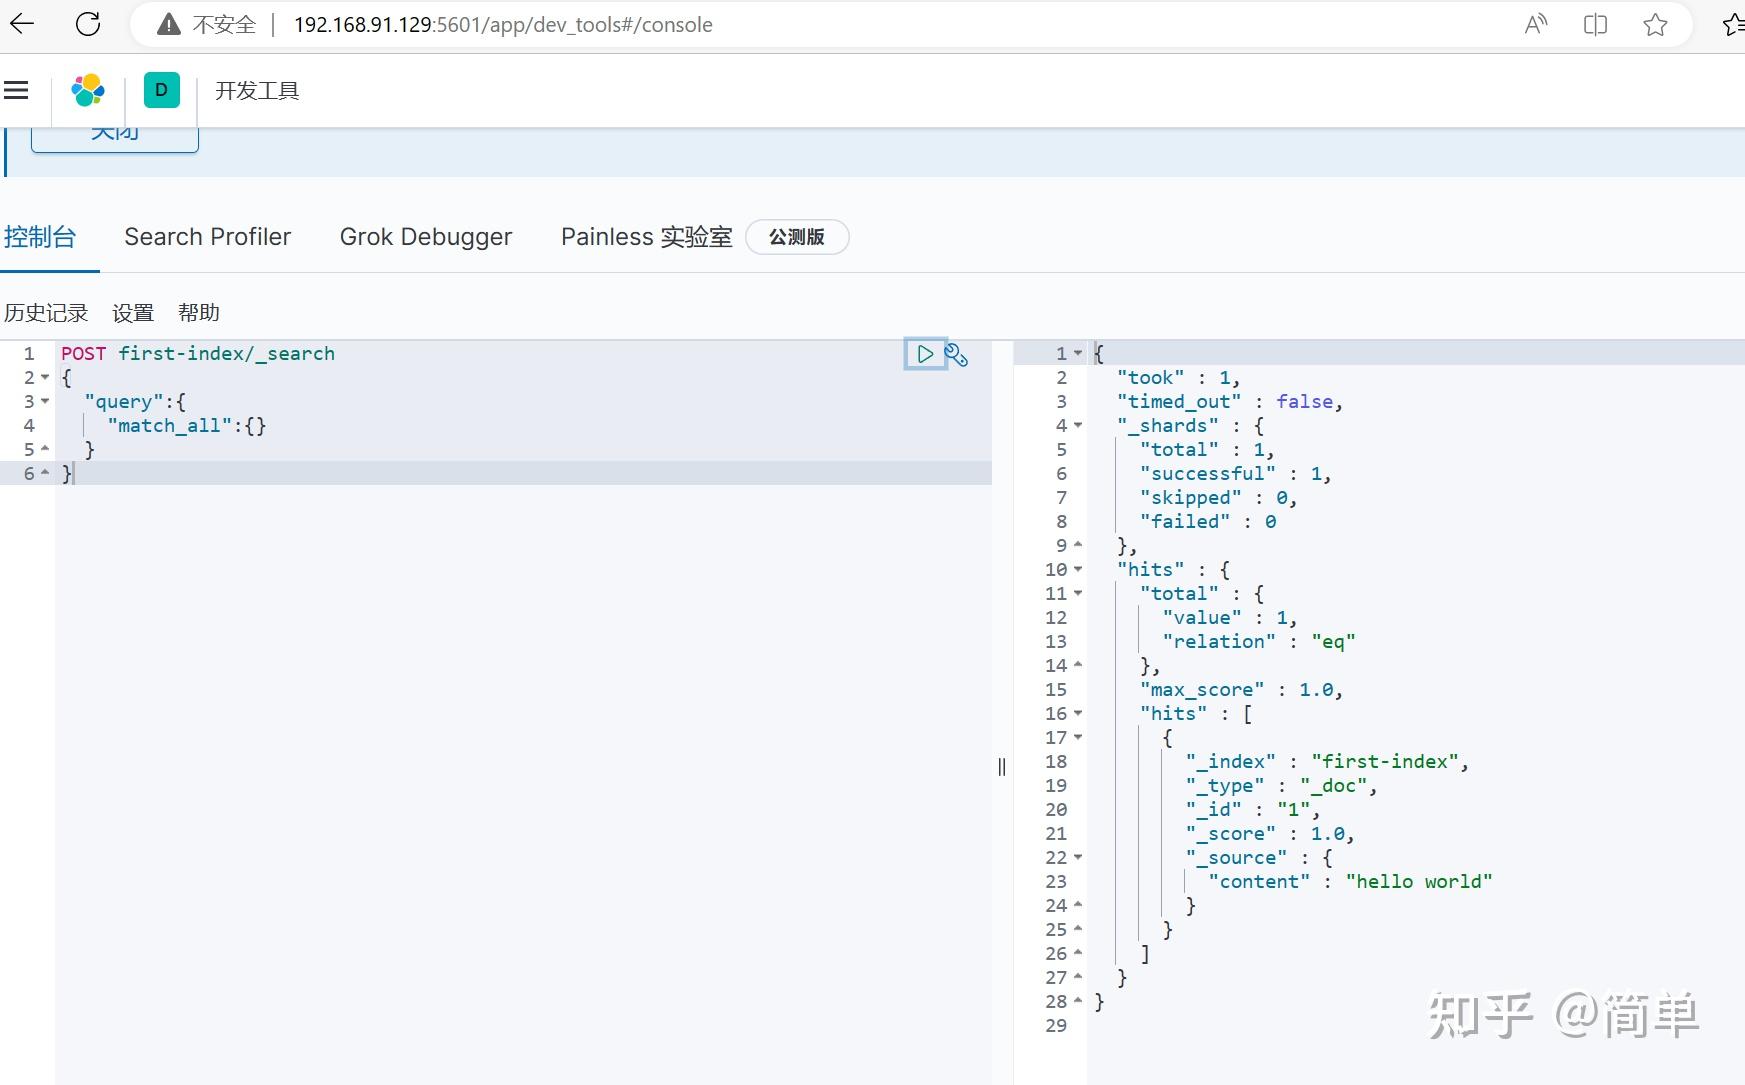Viewport: 1745px width, 1085px height.
Task: Open the request wrench options icon
Action: coord(958,354)
